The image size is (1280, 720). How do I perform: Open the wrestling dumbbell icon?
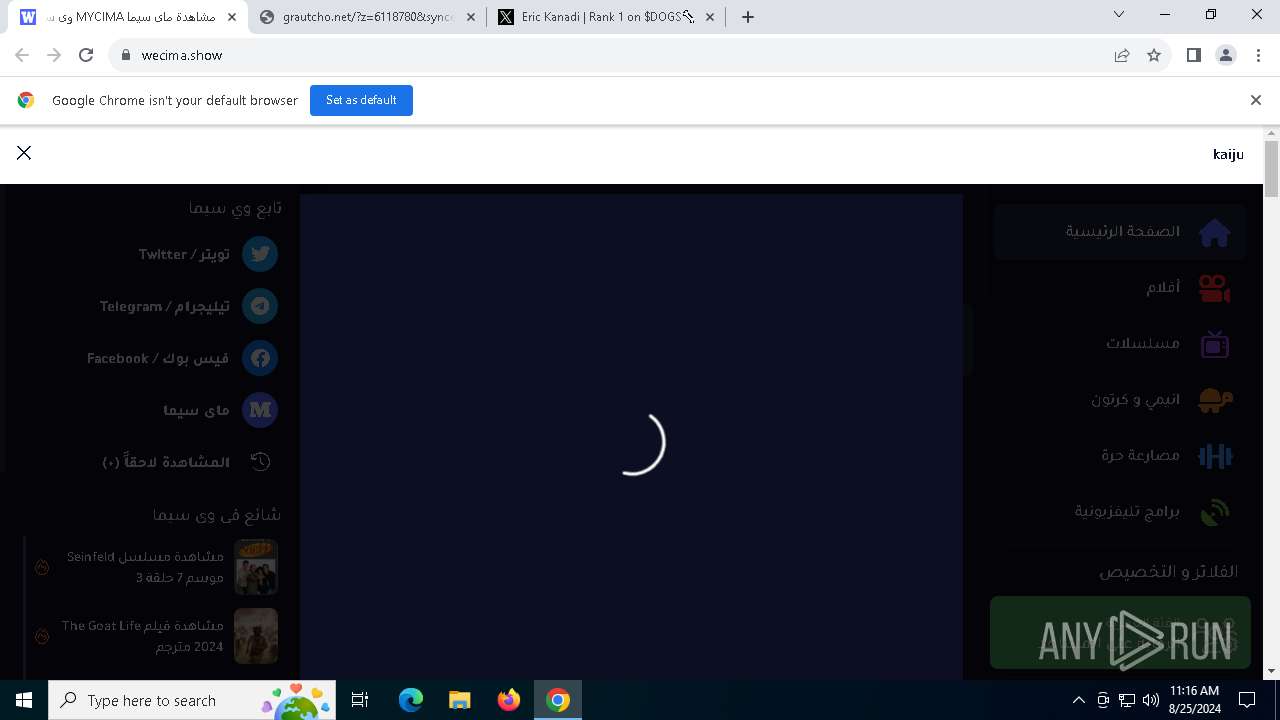click(x=1215, y=456)
